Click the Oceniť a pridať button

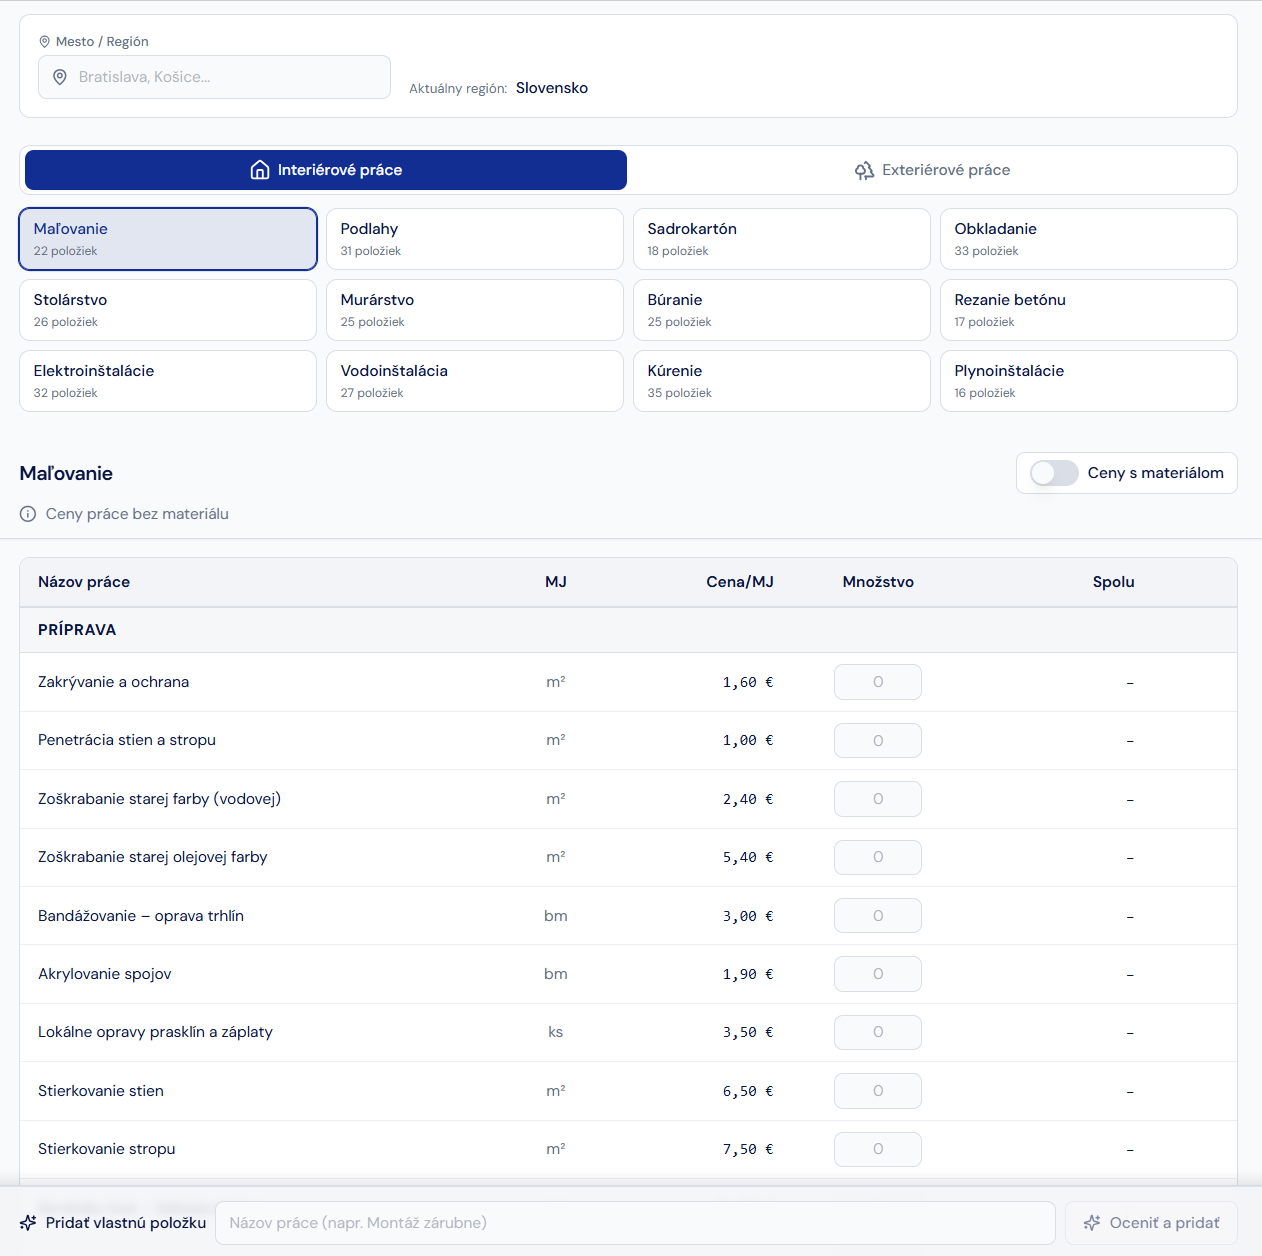(x=1151, y=1223)
